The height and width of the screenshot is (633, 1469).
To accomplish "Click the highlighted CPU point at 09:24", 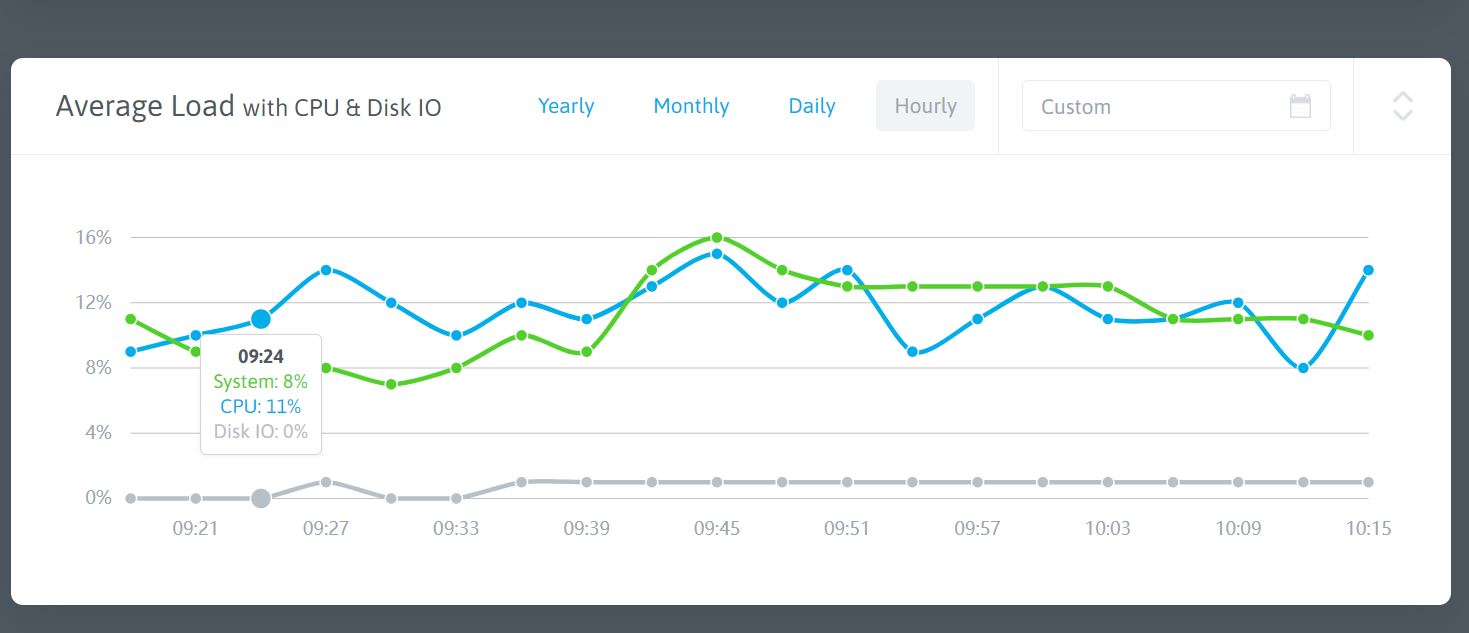I will click(x=261, y=319).
